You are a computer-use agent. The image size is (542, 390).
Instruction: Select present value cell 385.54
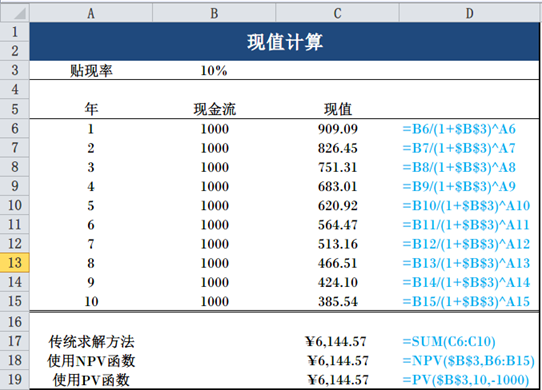tap(338, 301)
